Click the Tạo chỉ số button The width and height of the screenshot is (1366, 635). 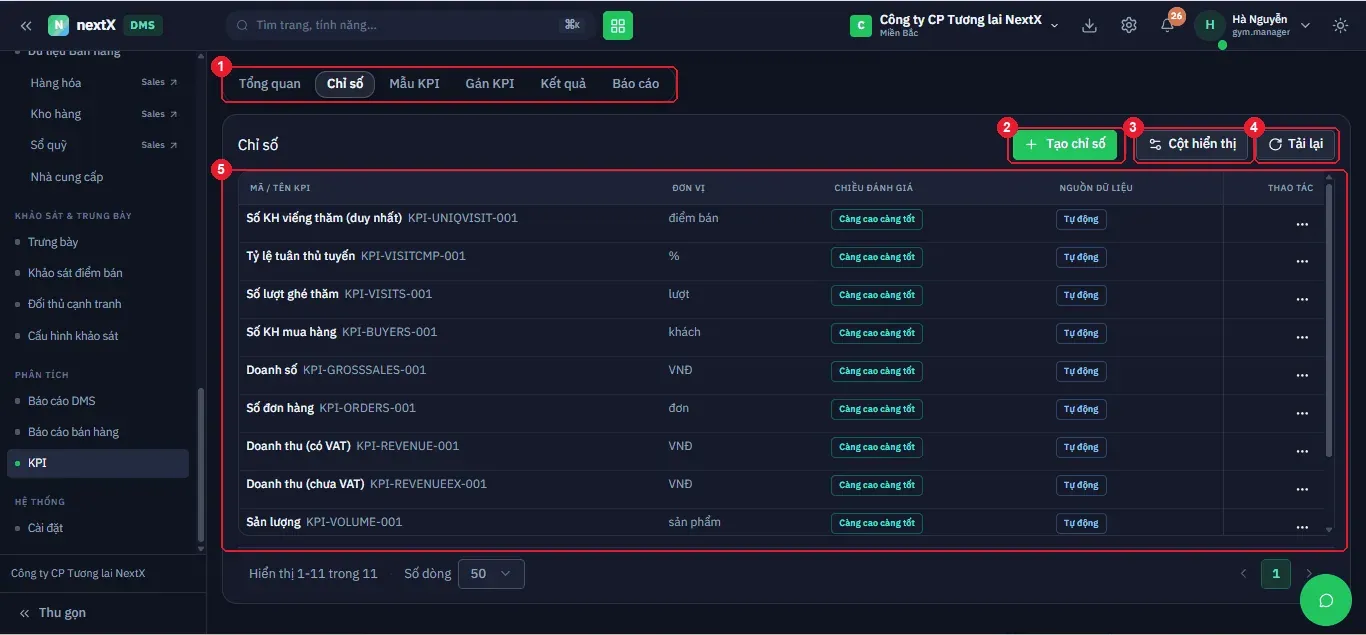coord(1065,144)
